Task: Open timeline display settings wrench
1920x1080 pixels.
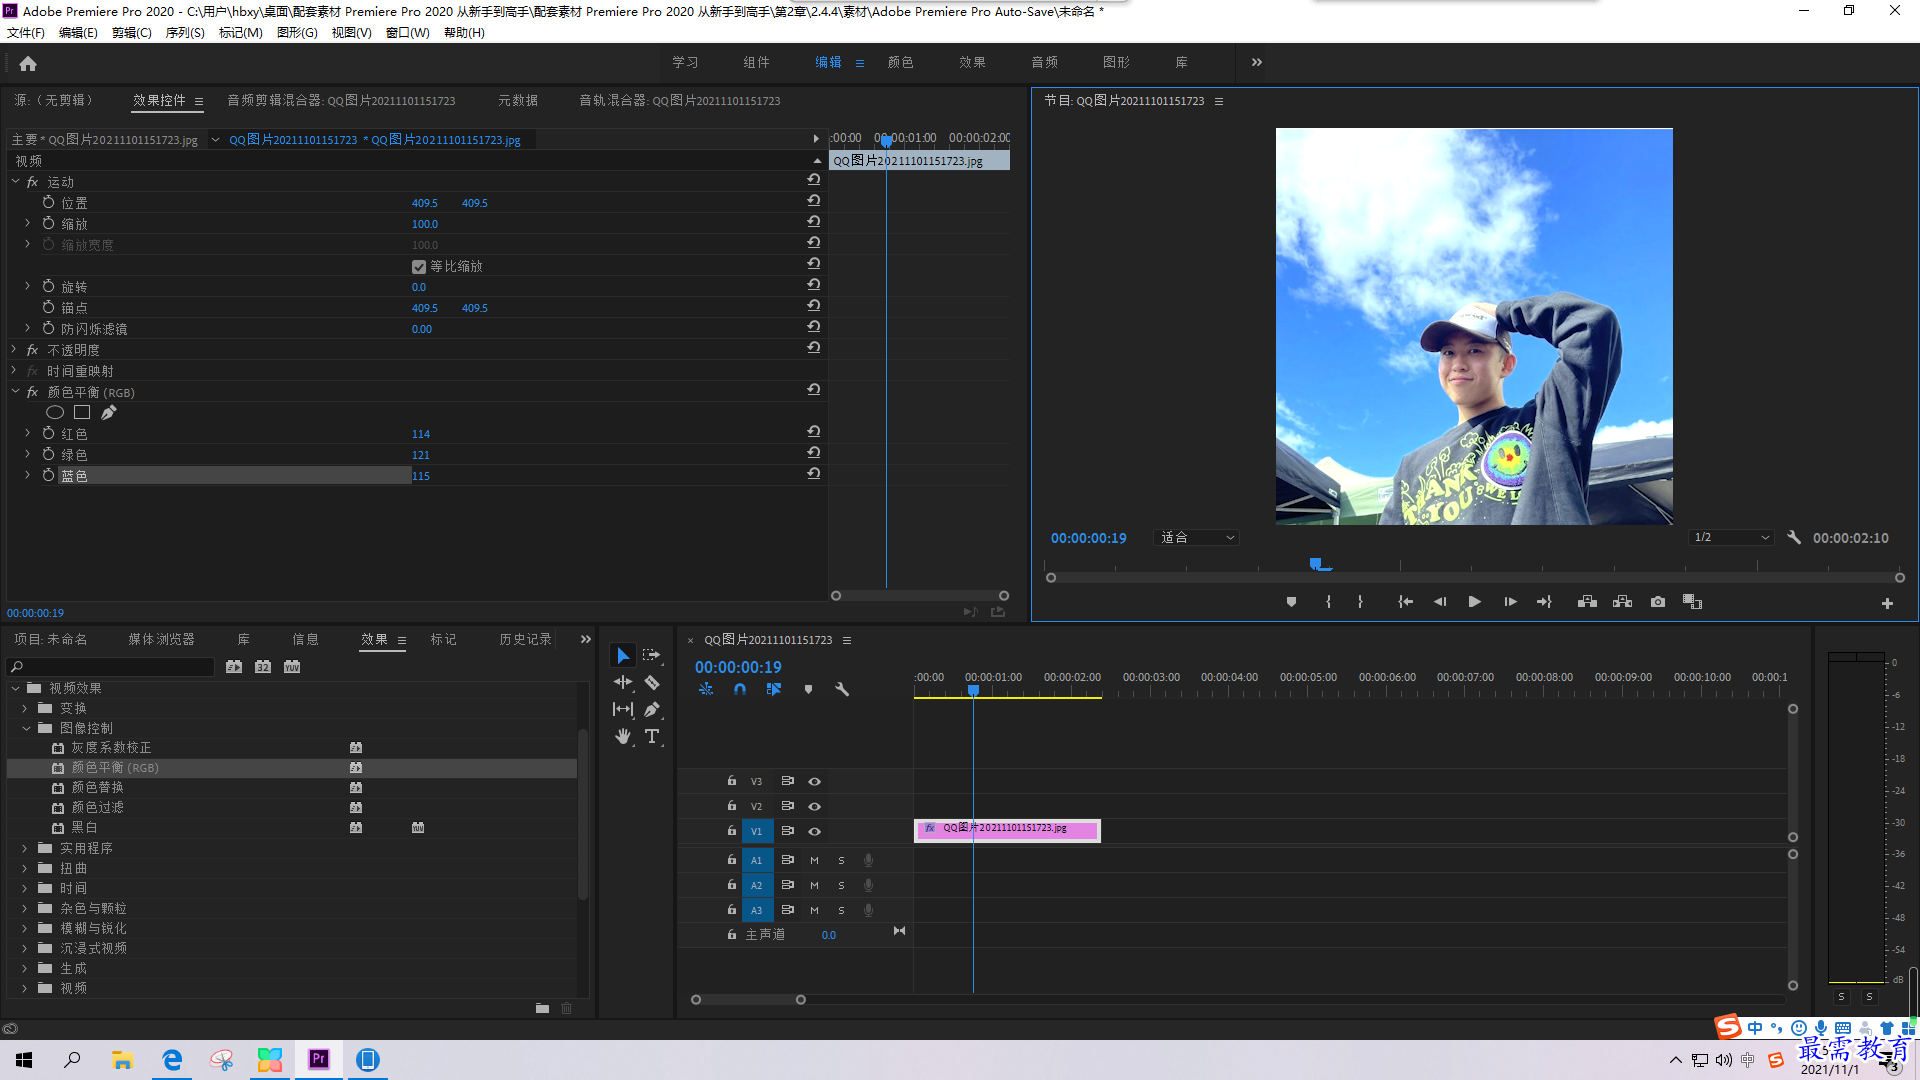Action: (842, 690)
